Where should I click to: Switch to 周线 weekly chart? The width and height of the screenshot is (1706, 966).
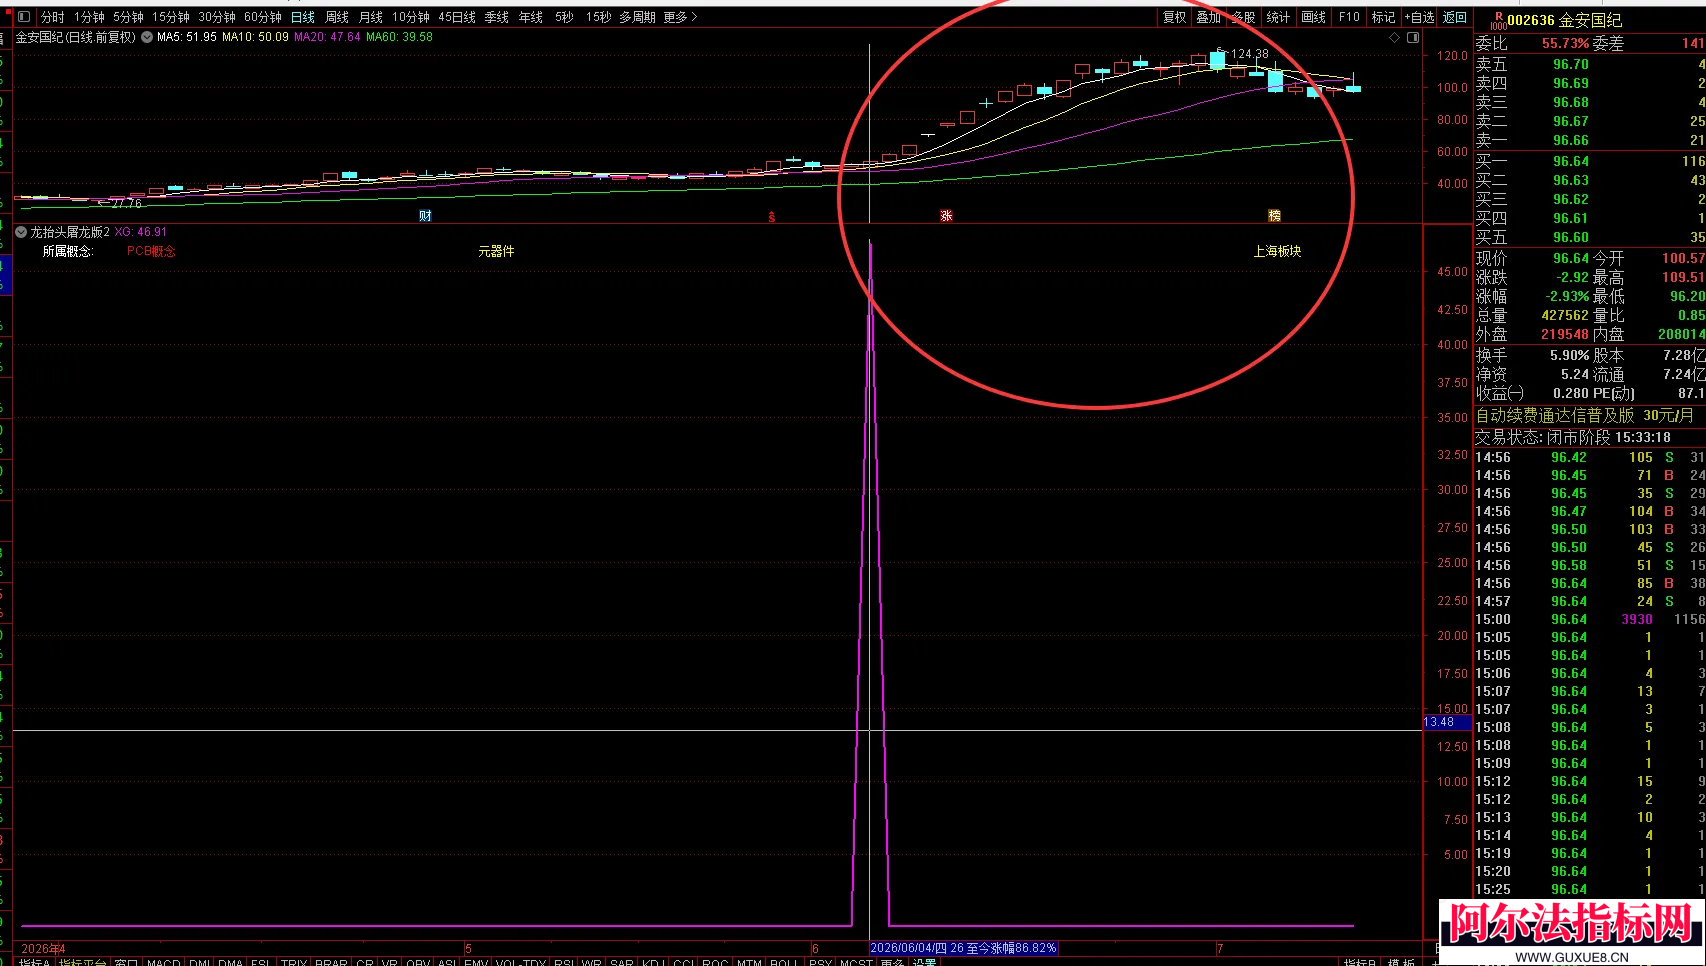(337, 17)
